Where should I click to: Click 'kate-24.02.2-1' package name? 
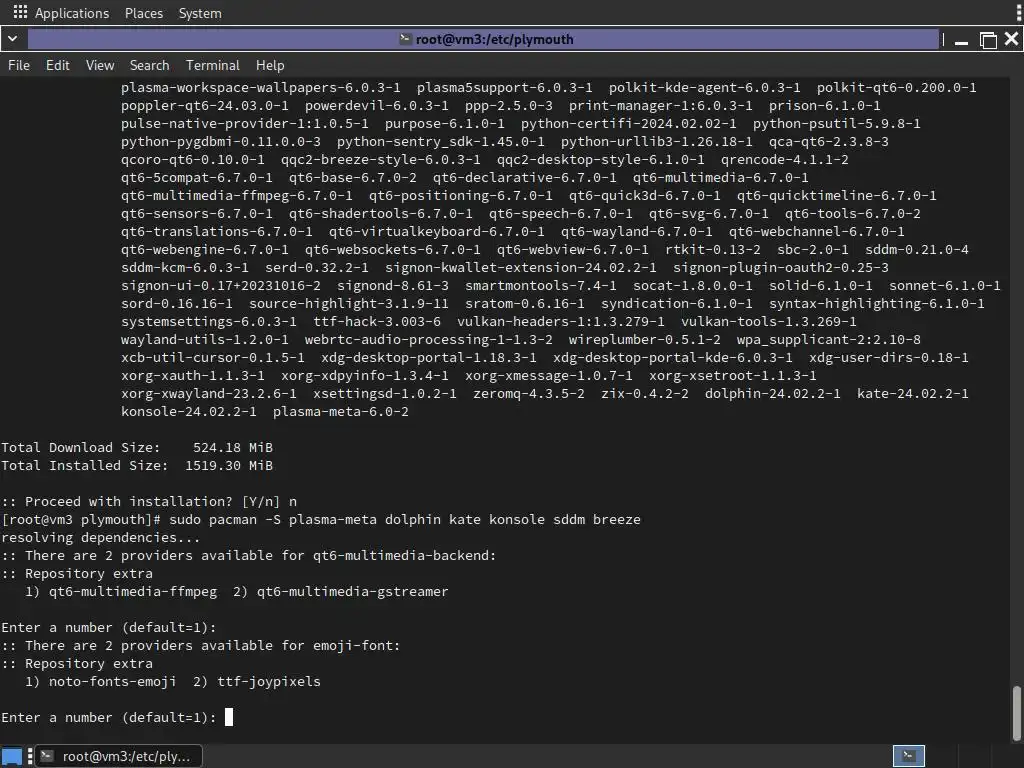(x=913, y=394)
